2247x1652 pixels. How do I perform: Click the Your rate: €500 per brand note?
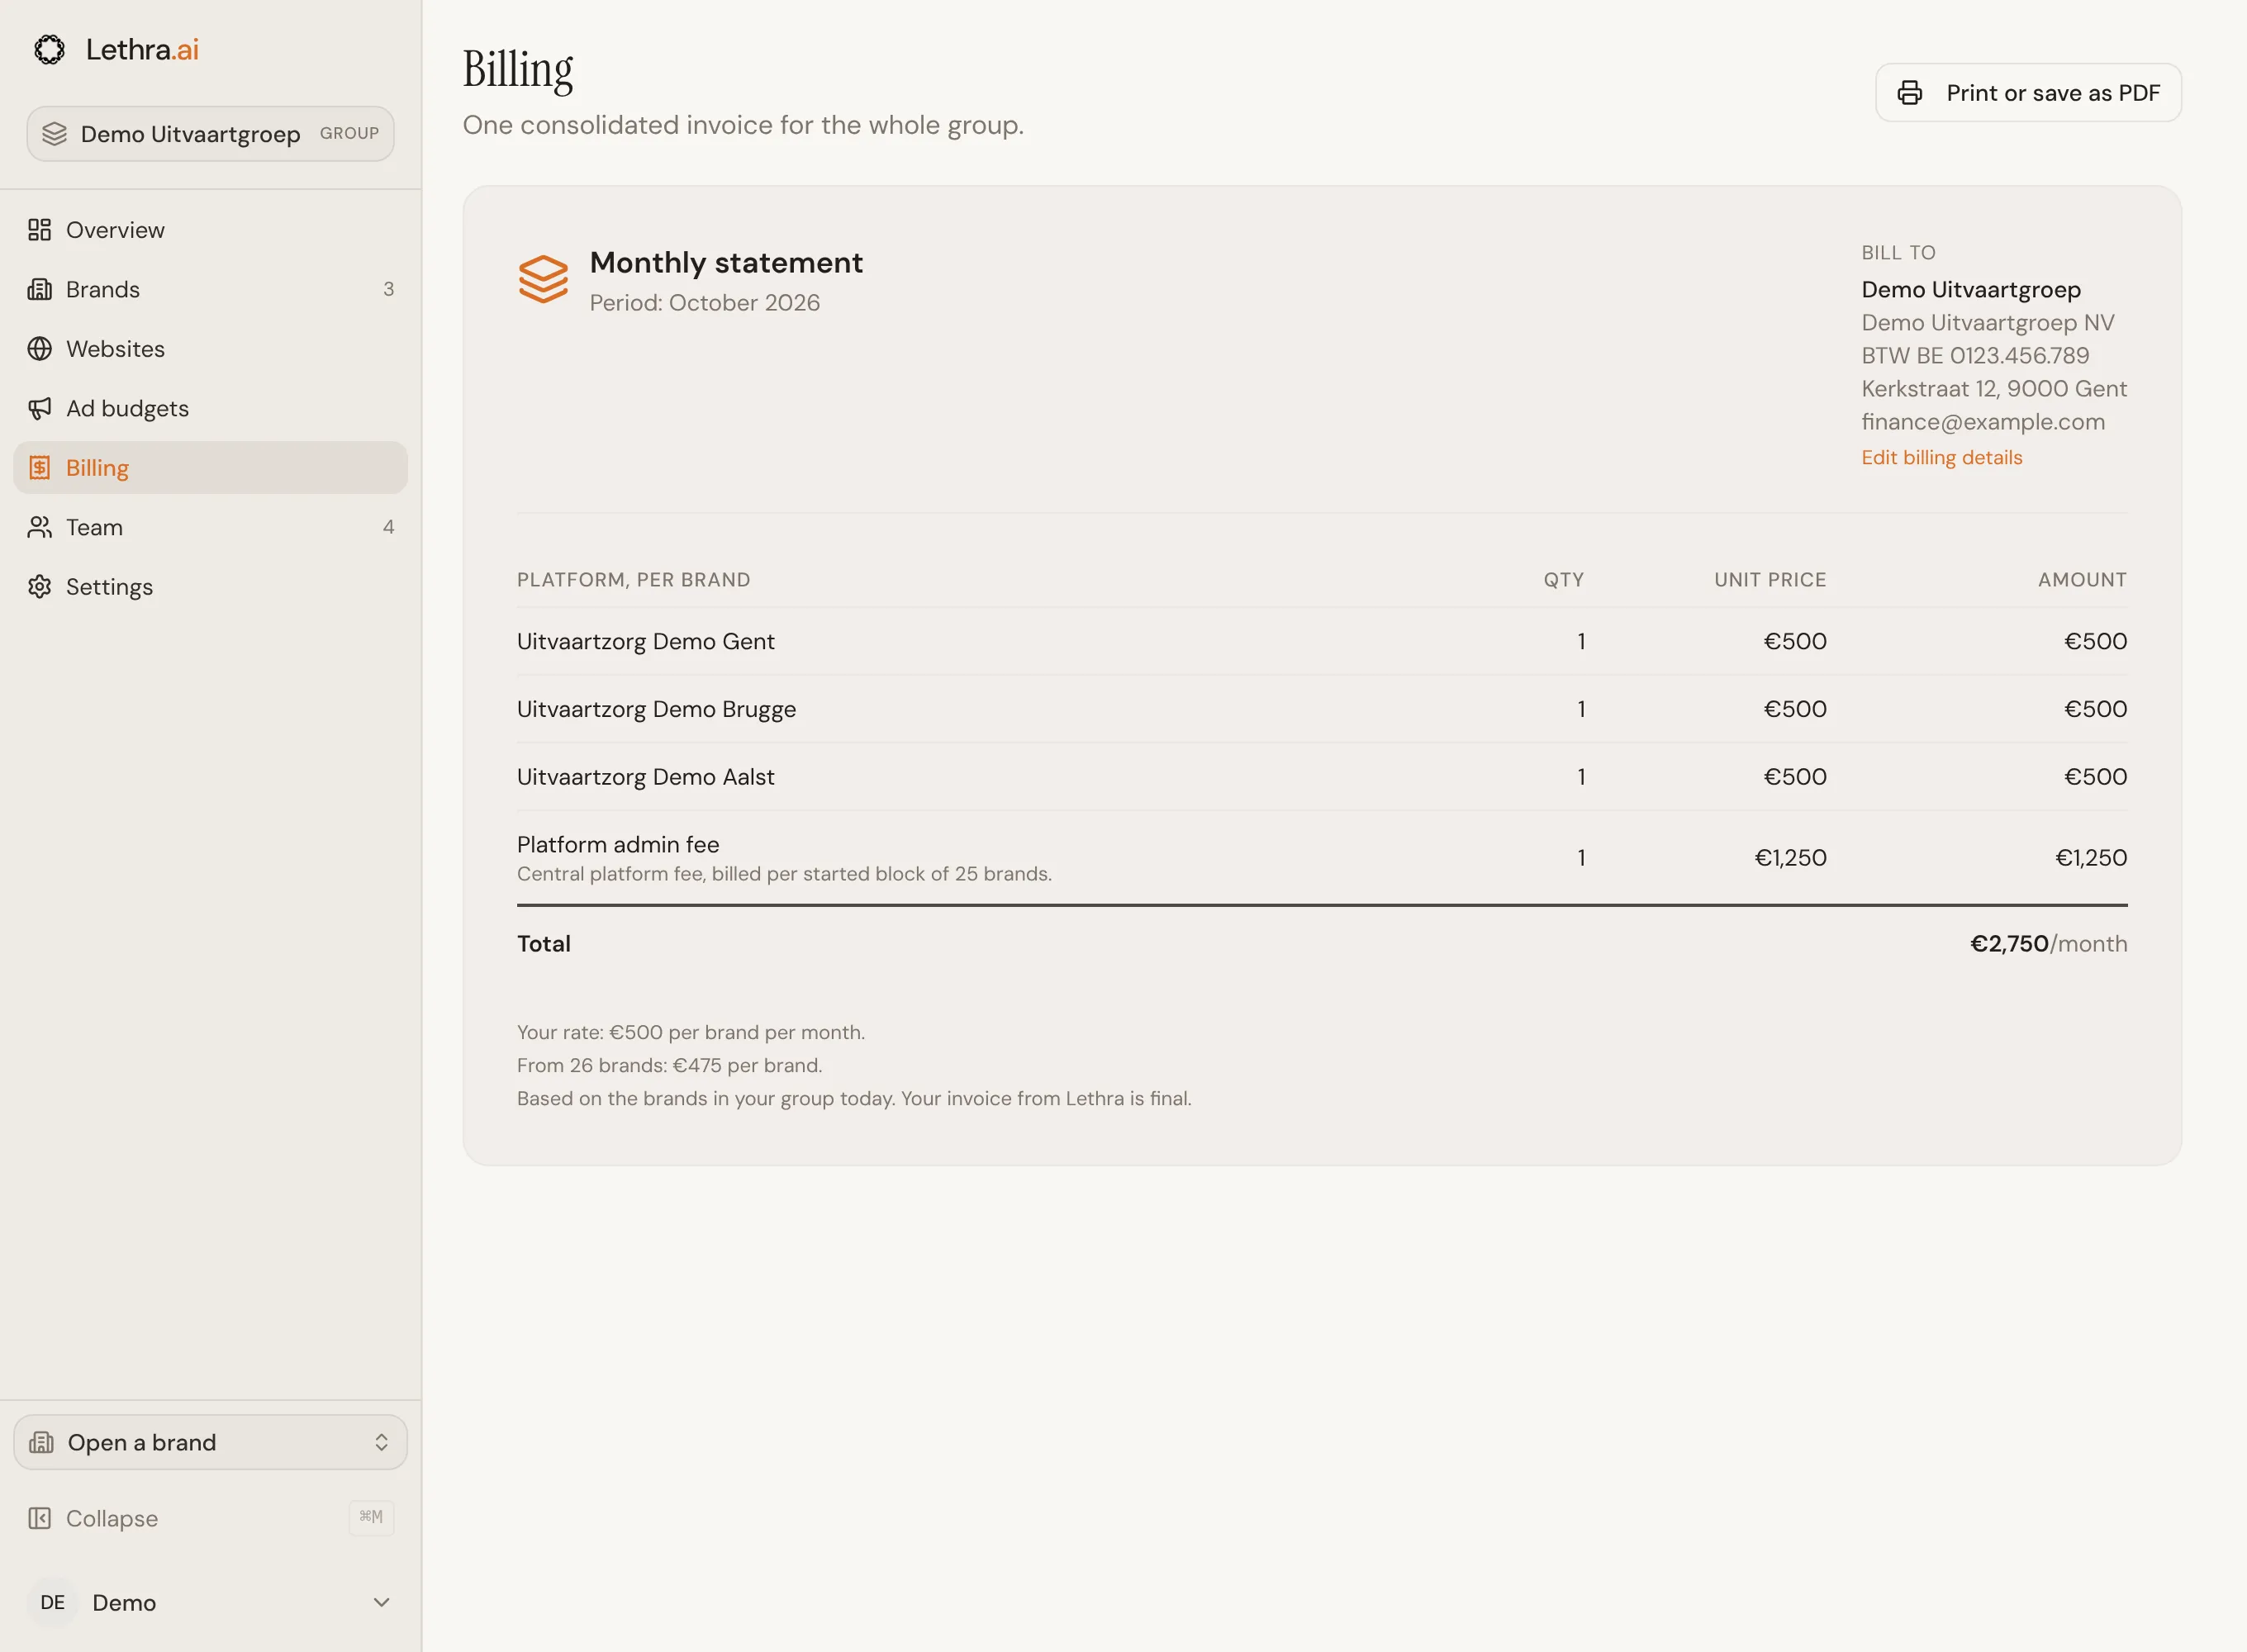click(691, 1032)
